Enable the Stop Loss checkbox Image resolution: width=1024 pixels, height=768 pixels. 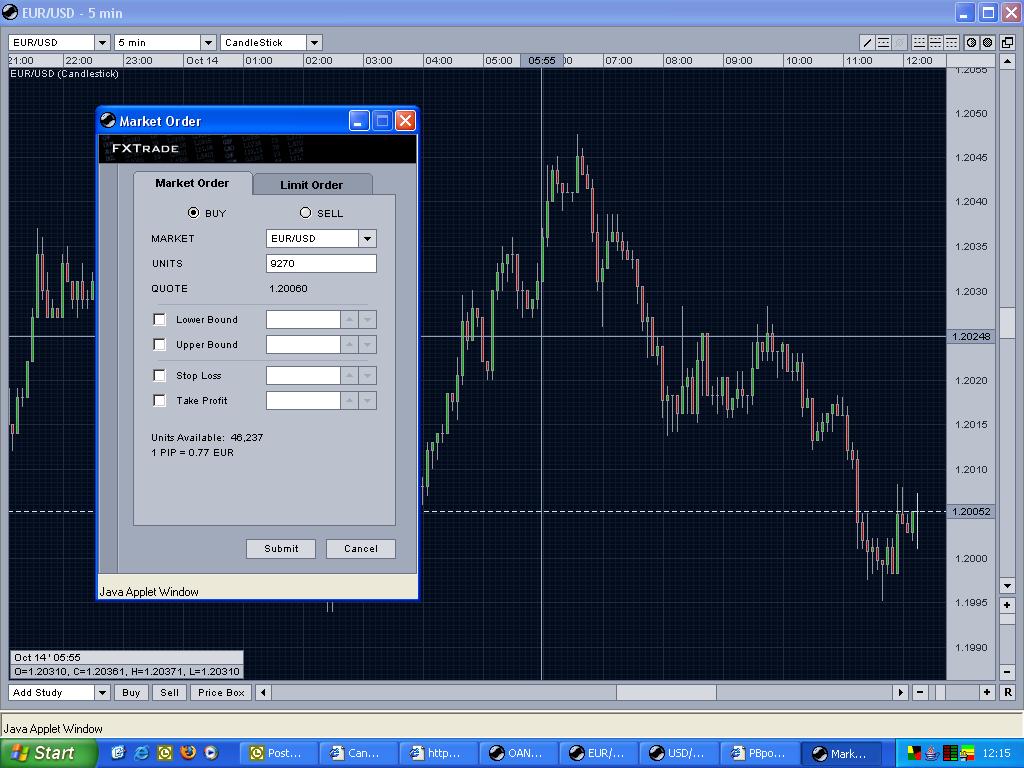(159, 375)
